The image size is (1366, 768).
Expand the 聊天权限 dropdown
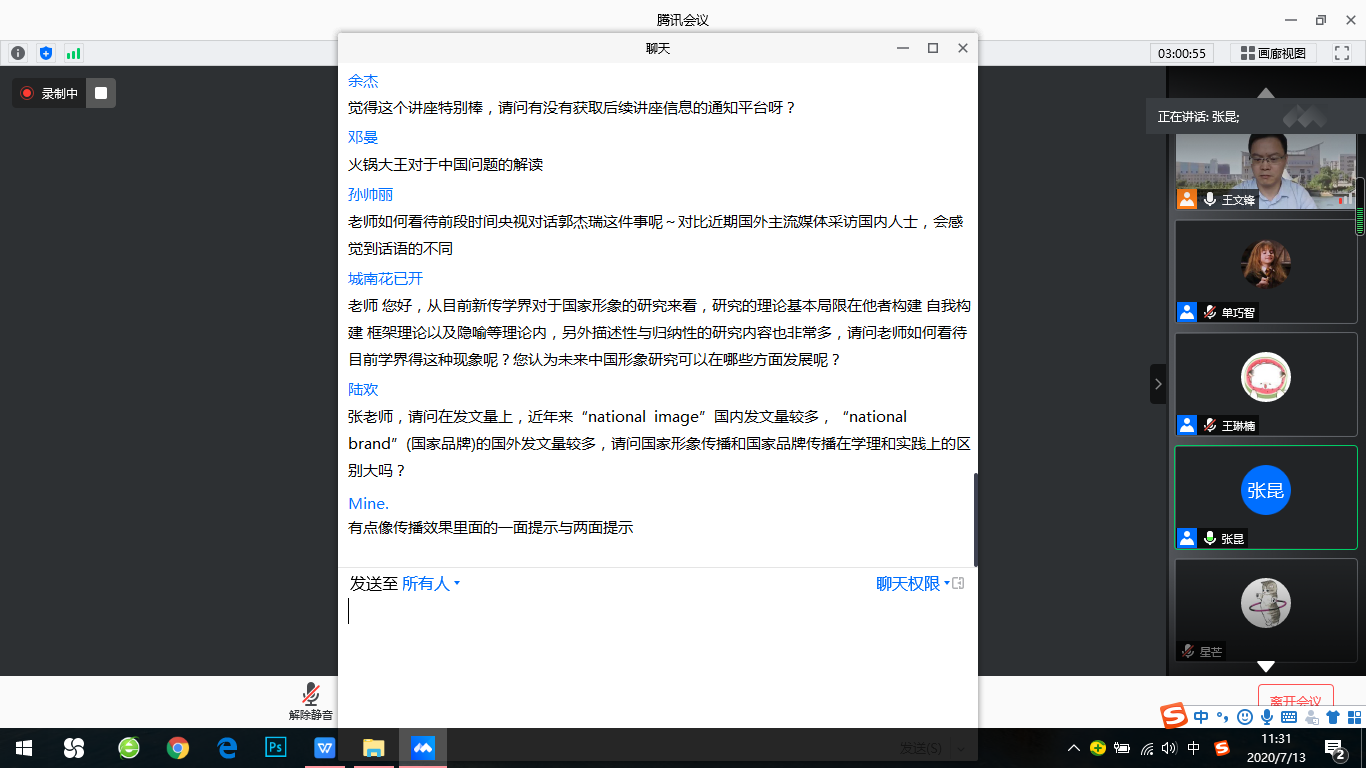point(912,583)
